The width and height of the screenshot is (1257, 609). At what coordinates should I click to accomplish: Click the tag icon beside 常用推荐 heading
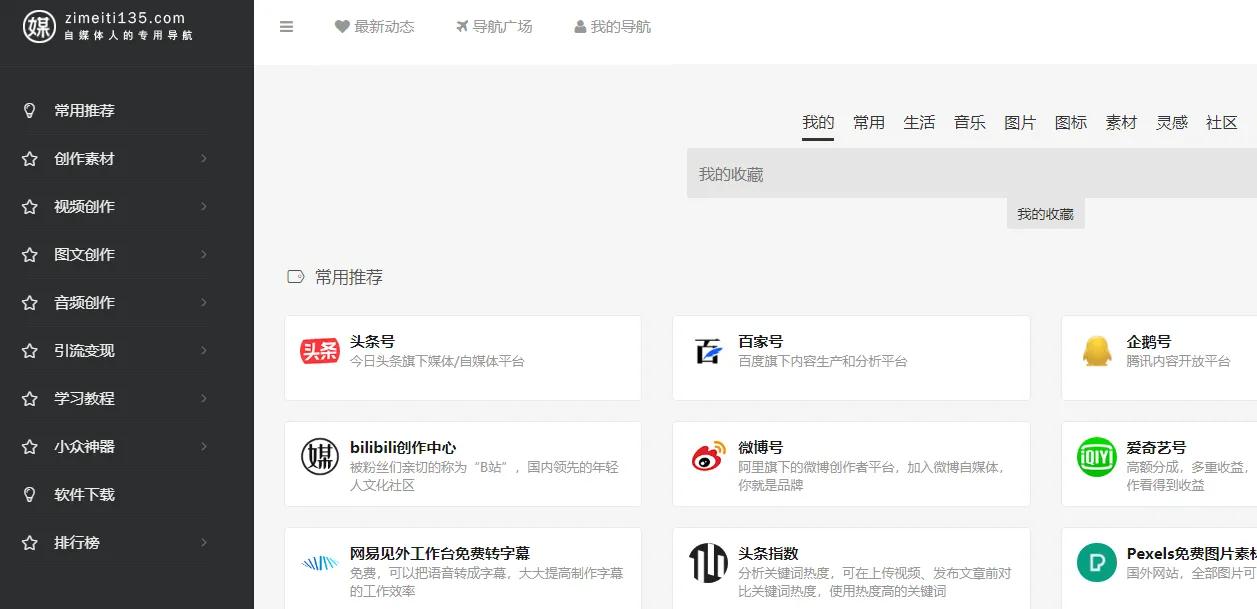(295, 277)
